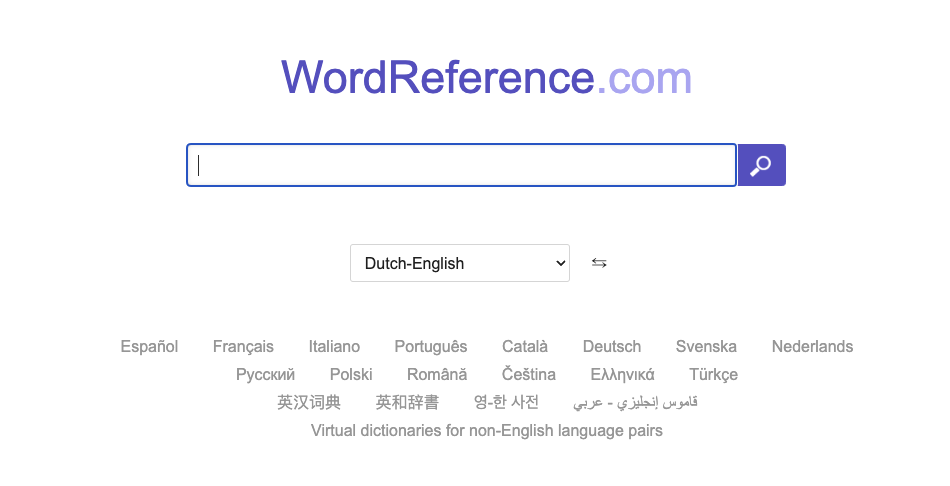Open the Korean 영-한 사전 link
The height and width of the screenshot is (486, 950).
(x=507, y=402)
